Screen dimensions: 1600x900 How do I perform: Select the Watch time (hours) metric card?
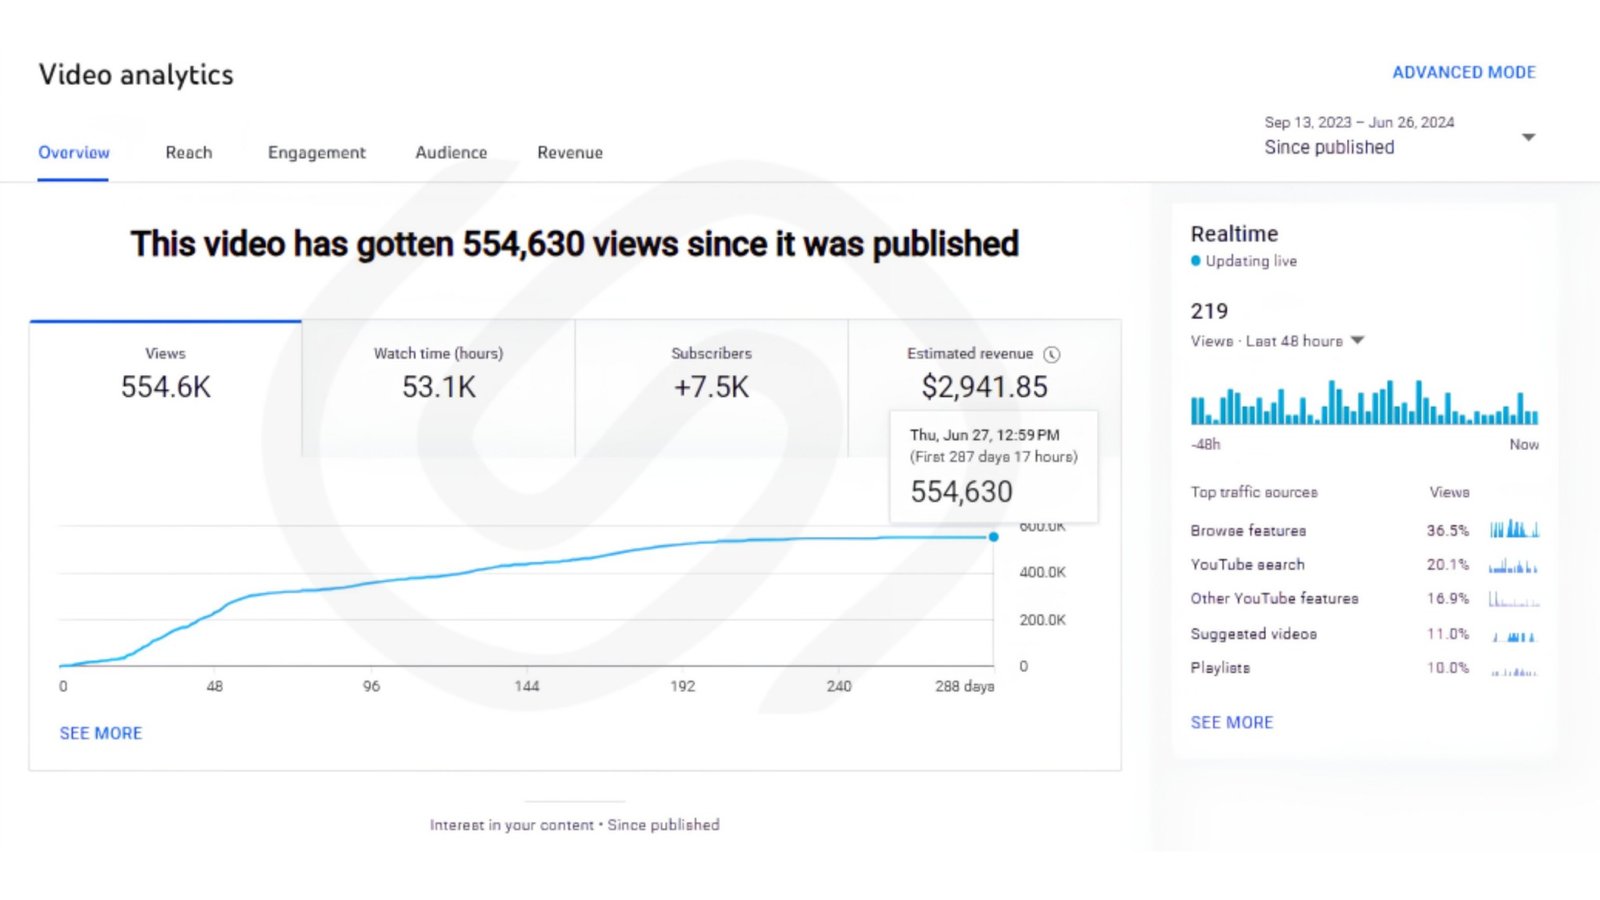coord(438,388)
